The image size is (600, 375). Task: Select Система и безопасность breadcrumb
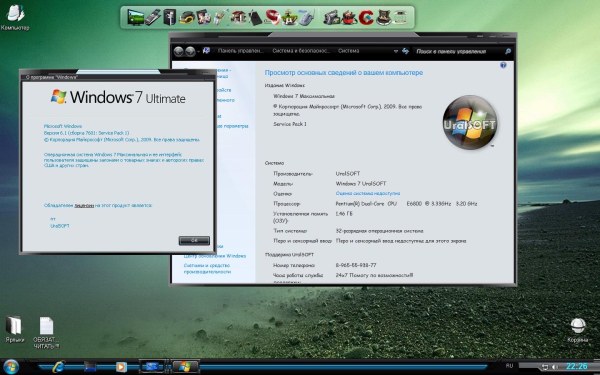301,51
